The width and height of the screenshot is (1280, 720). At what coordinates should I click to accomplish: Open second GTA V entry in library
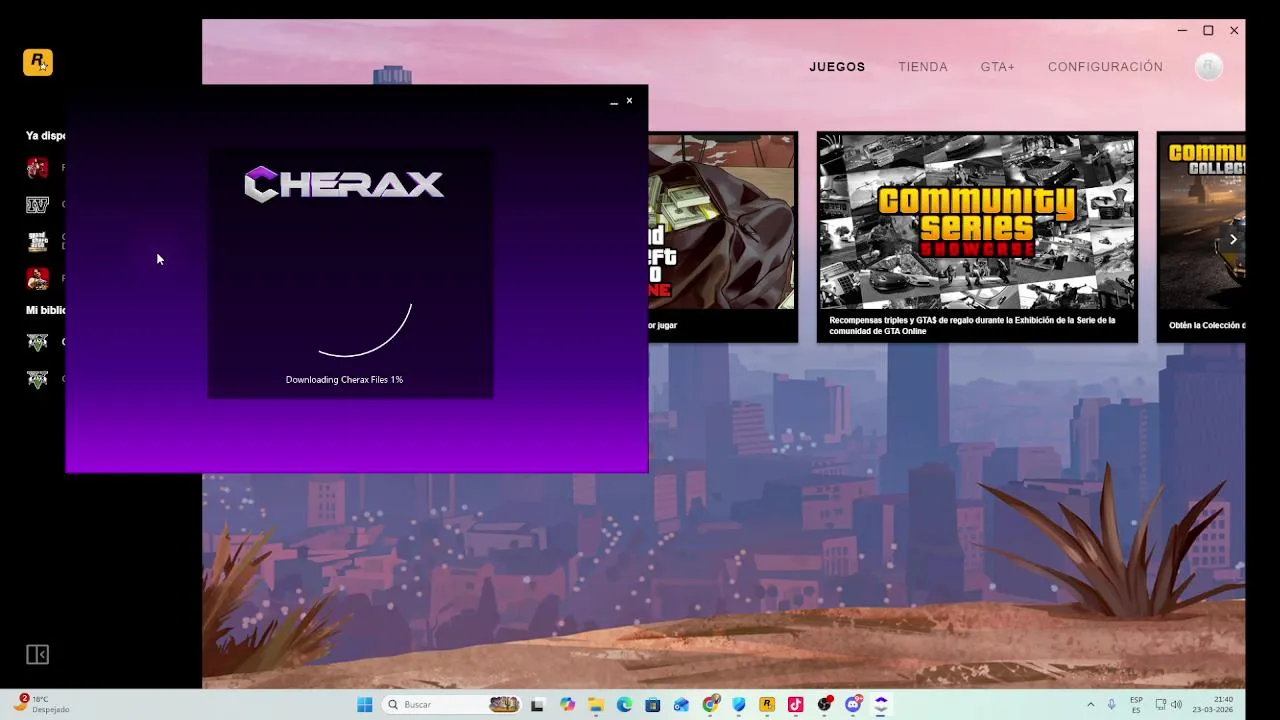[x=37, y=379]
